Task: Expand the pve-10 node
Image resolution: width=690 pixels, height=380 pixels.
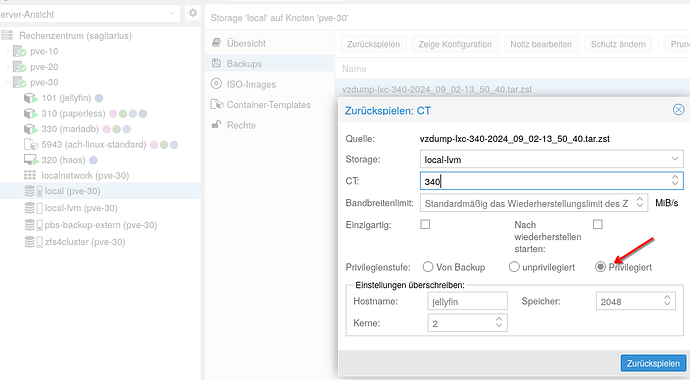Action: pyautogui.click(x=7, y=51)
